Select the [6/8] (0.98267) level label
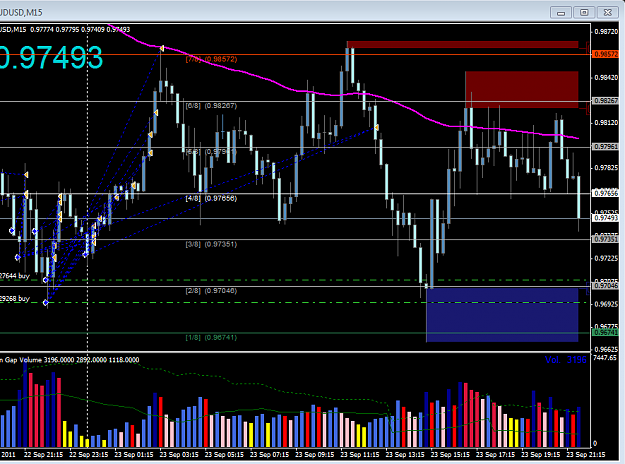Viewport: 625px width, 464px height. [x=211, y=106]
